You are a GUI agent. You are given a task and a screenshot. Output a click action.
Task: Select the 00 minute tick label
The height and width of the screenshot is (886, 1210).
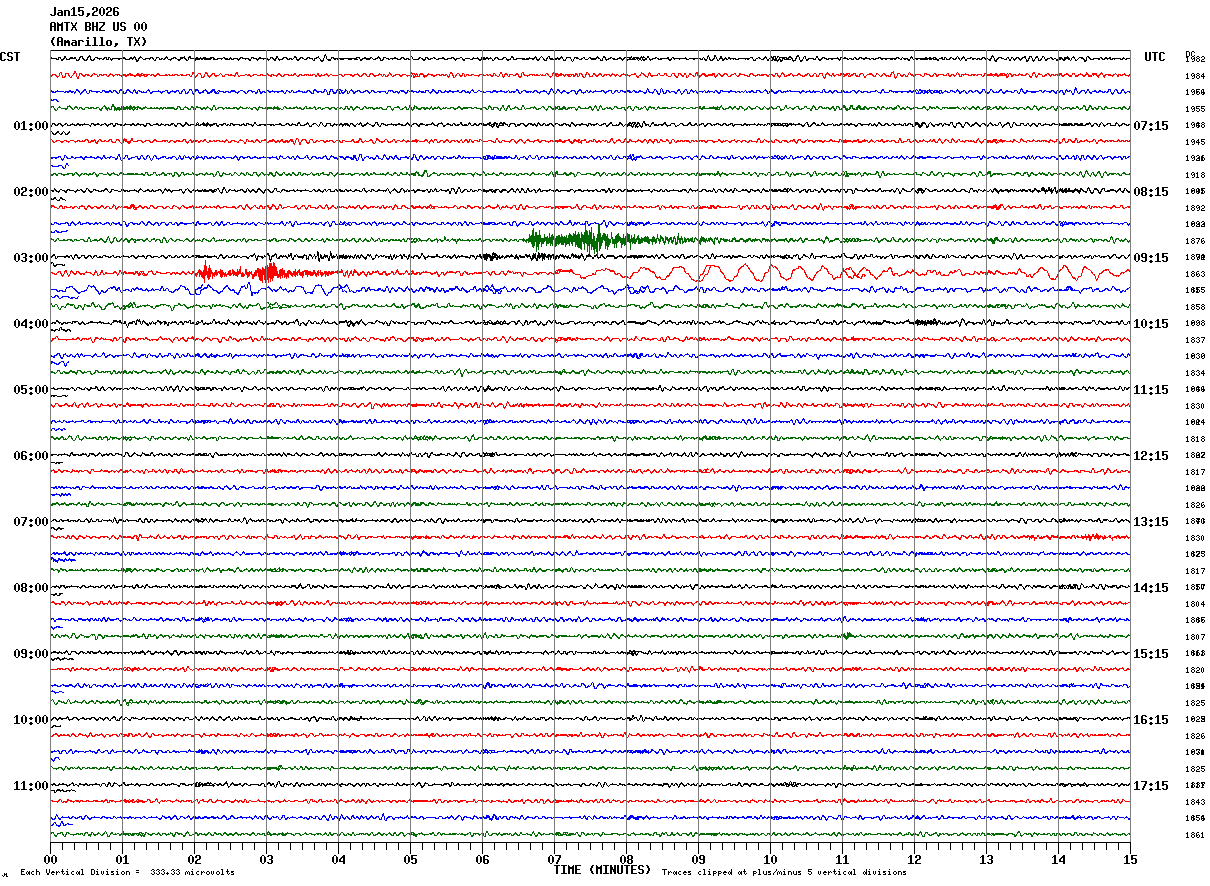51,859
